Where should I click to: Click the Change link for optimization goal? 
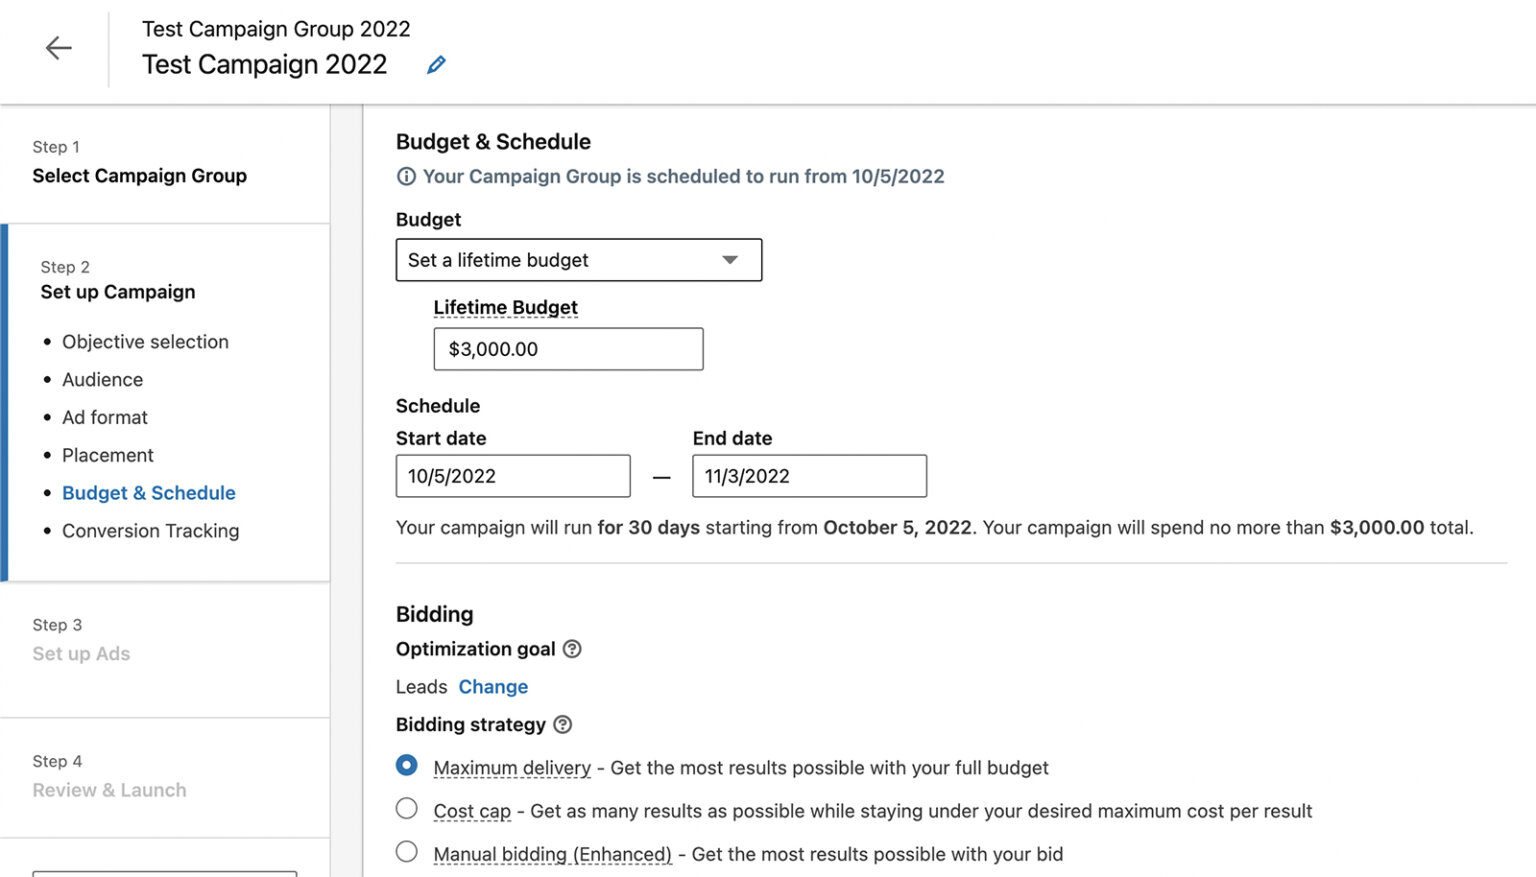(x=493, y=687)
